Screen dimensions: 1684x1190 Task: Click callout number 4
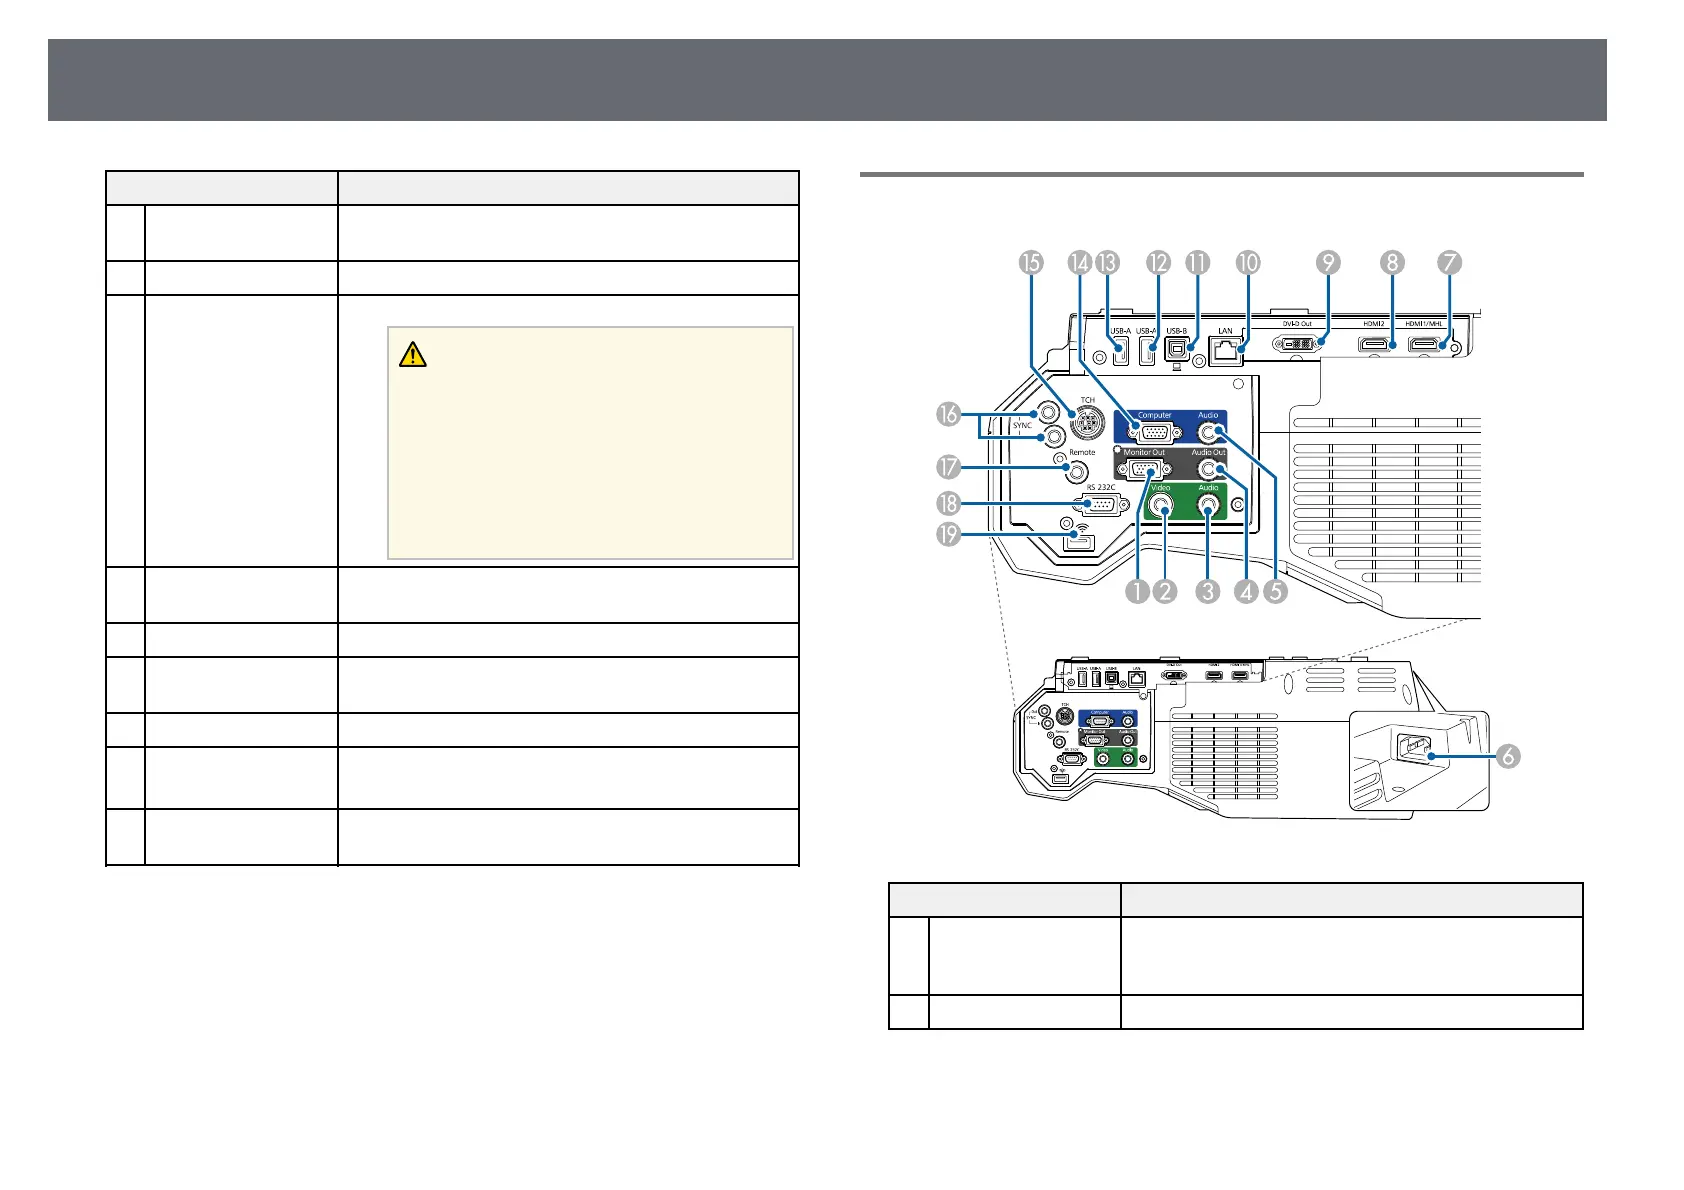click(x=1245, y=591)
